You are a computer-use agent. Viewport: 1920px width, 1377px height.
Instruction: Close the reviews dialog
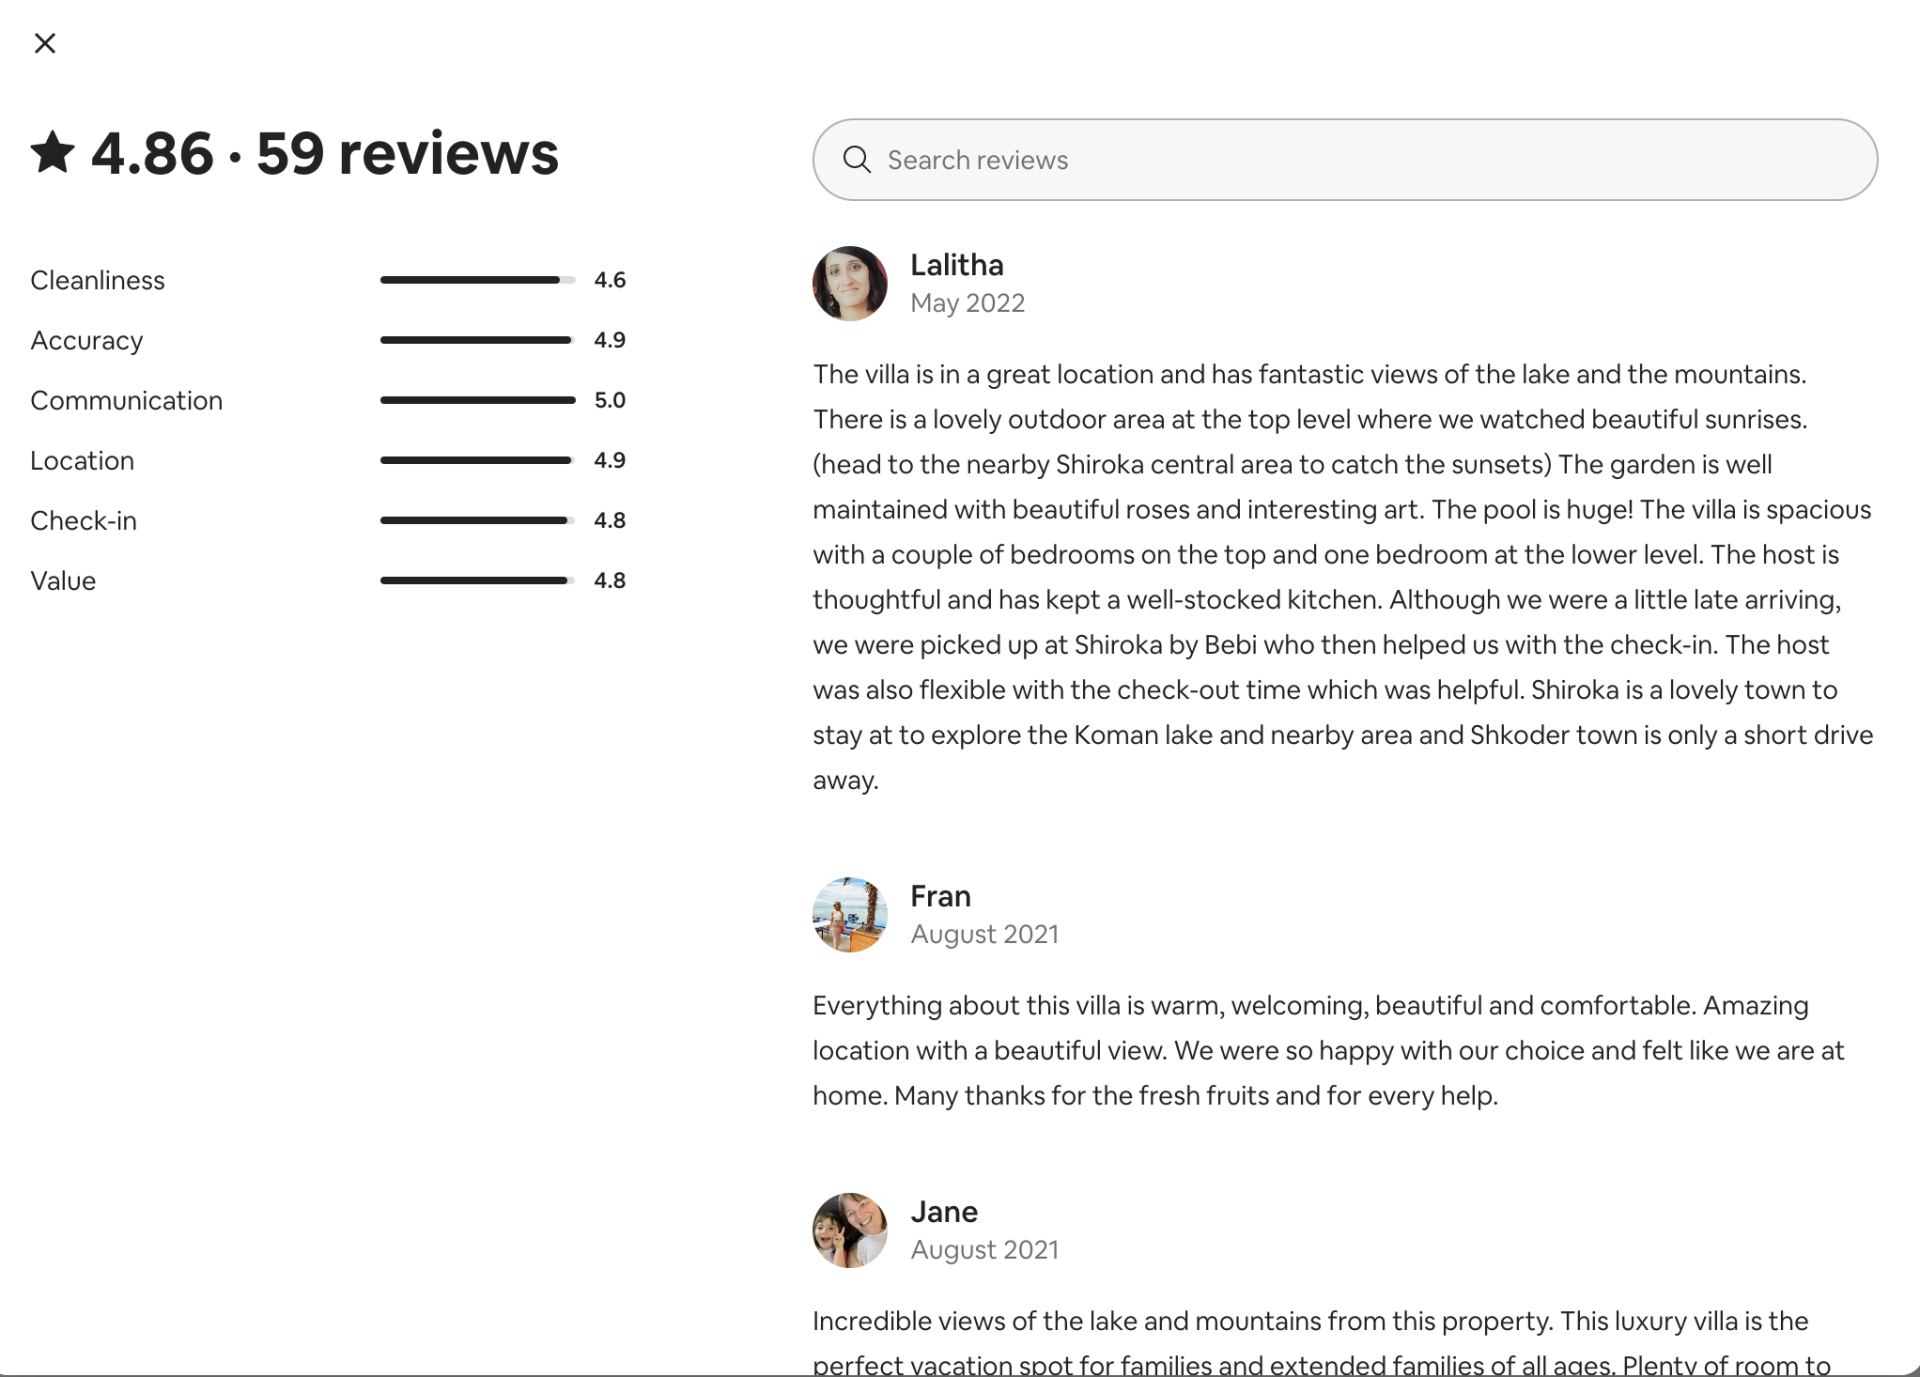pyautogui.click(x=45, y=43)
